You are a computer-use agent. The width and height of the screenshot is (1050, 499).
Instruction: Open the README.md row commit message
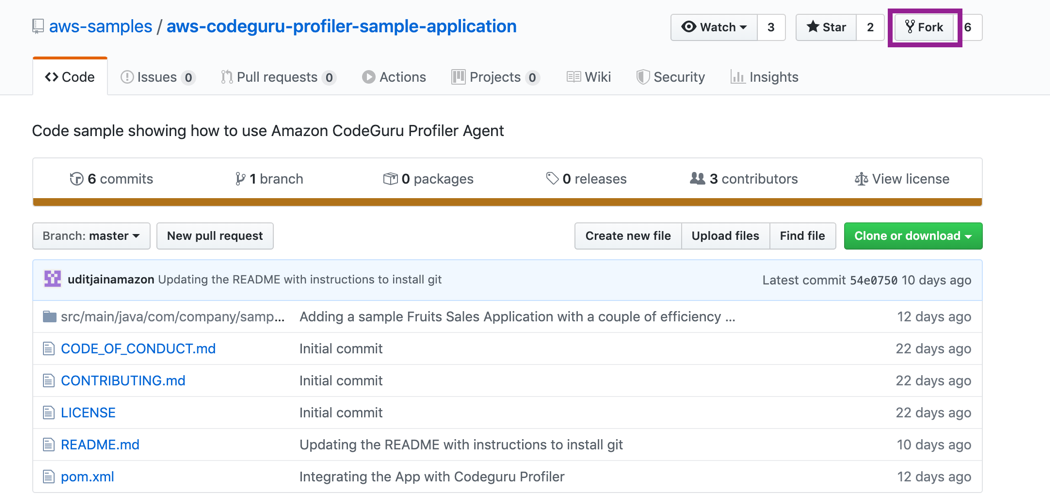pyautogui.click(x=461, y=445)
